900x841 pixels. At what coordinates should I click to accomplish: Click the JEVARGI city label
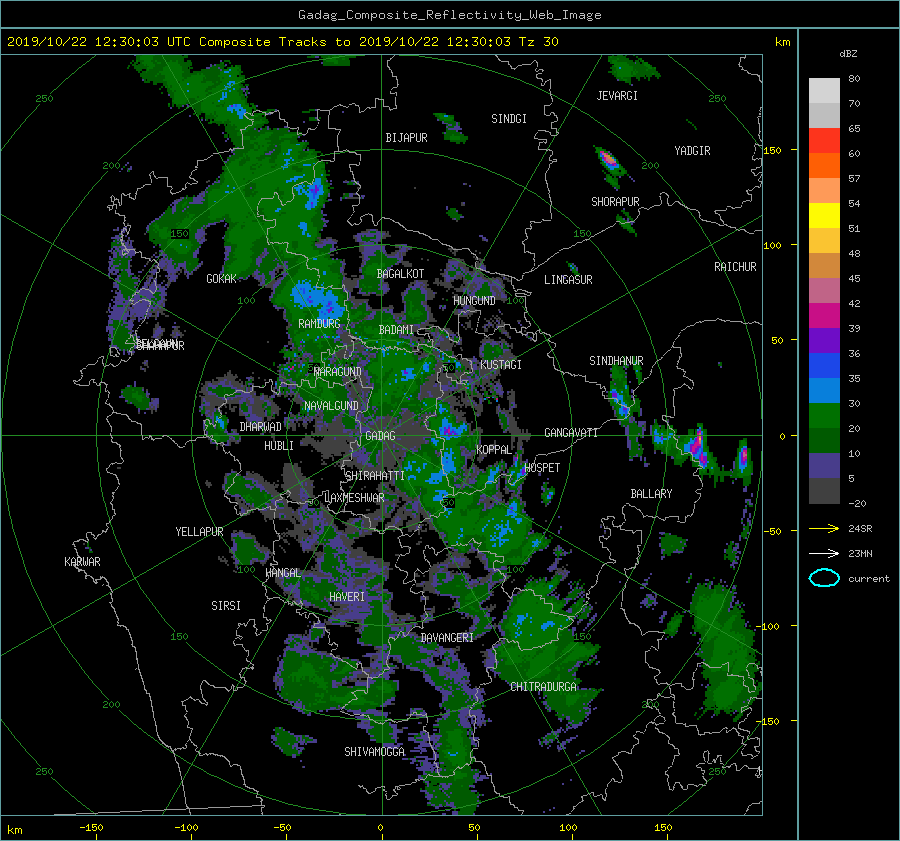(617, 96)
